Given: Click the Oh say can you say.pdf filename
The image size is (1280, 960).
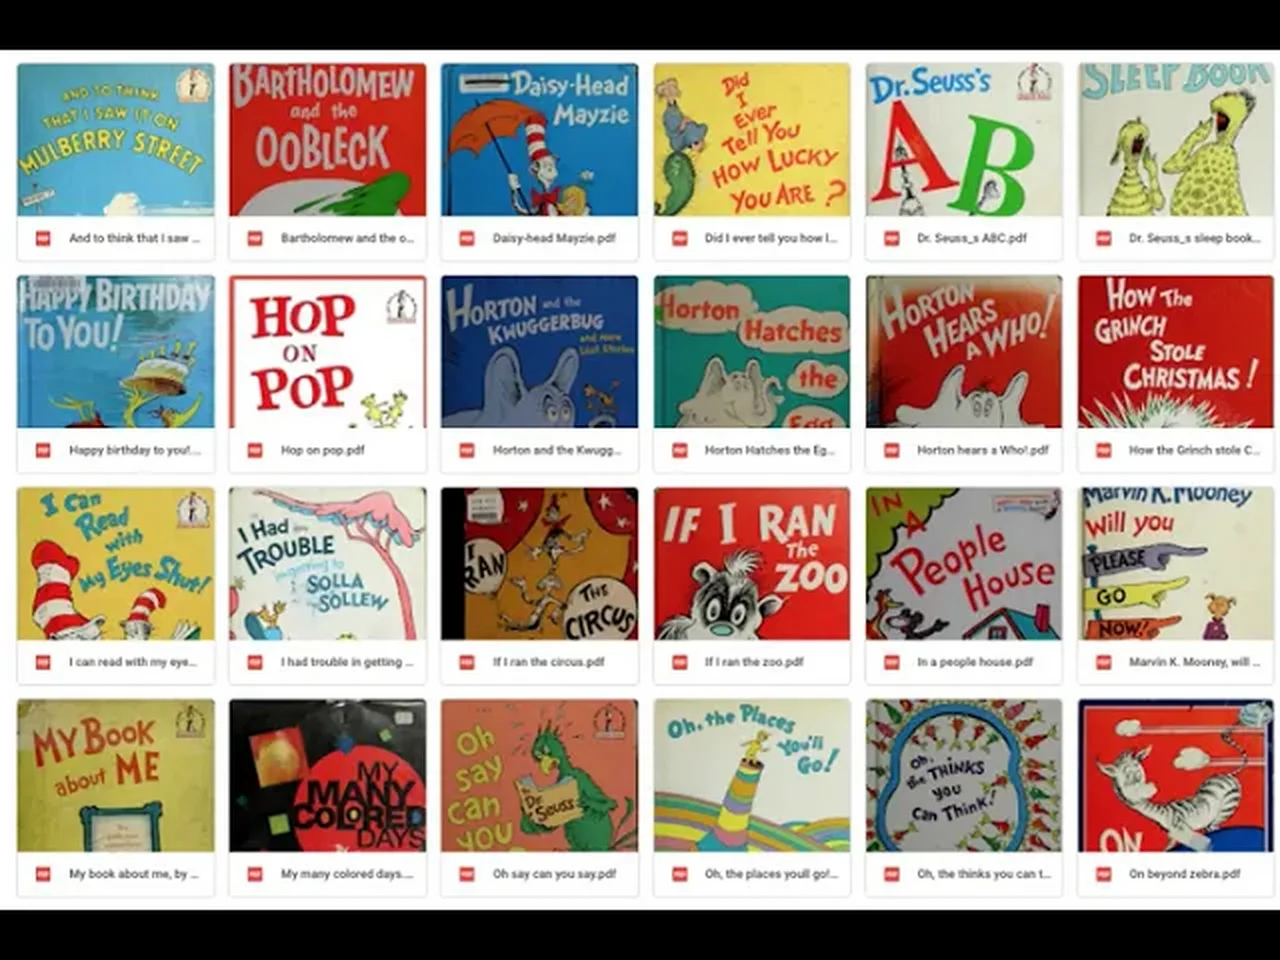Looking at the screenshot, I should coord(554,874).
